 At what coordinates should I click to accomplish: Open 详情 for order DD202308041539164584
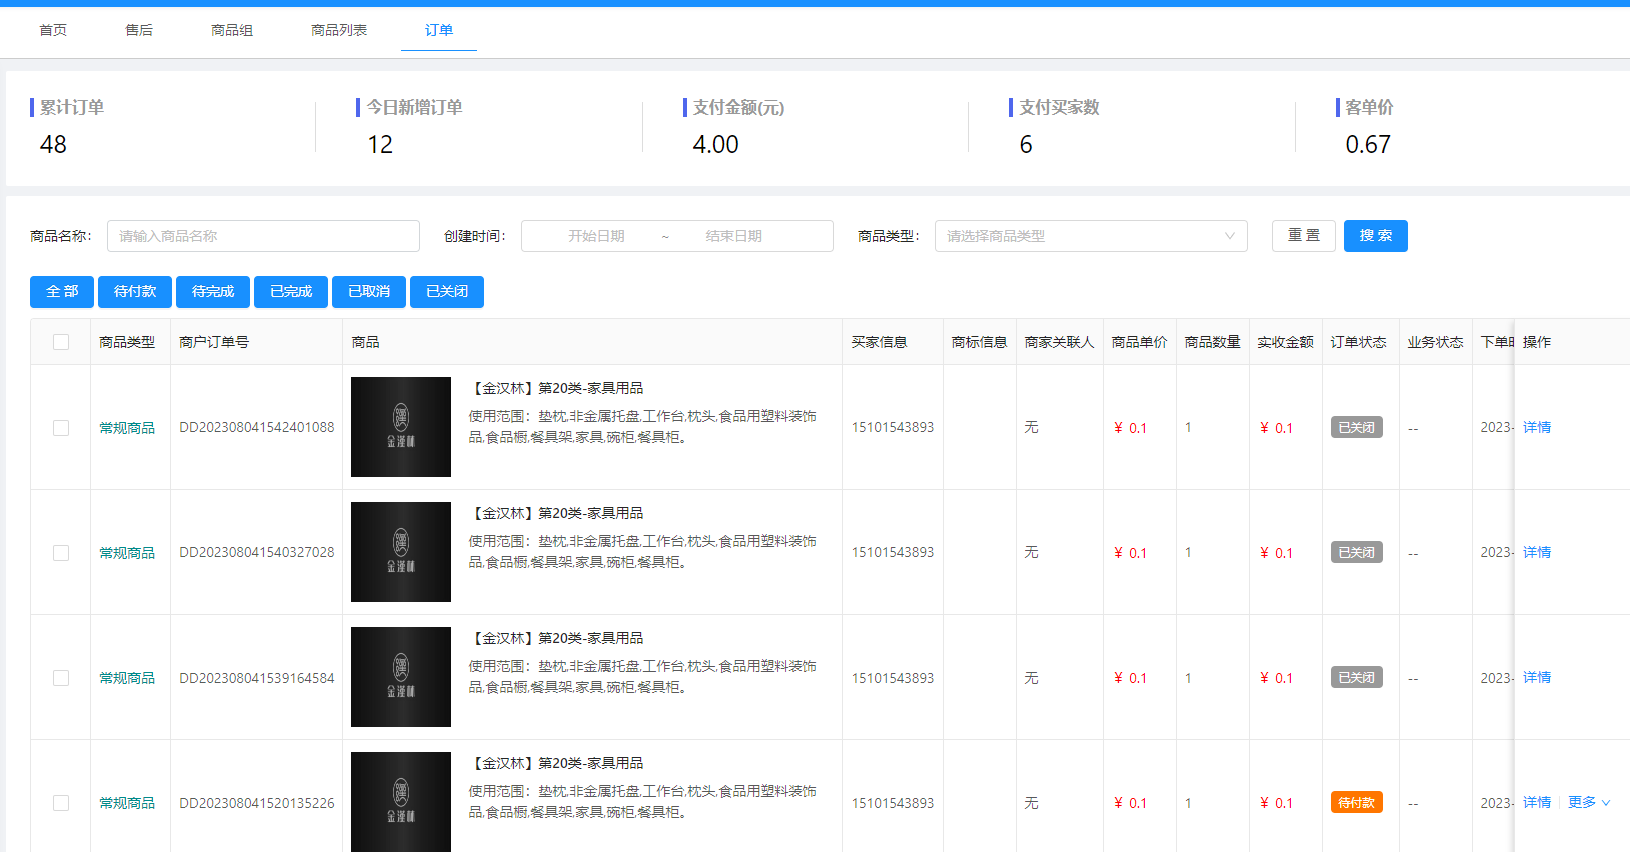(x=1537, y=677)
